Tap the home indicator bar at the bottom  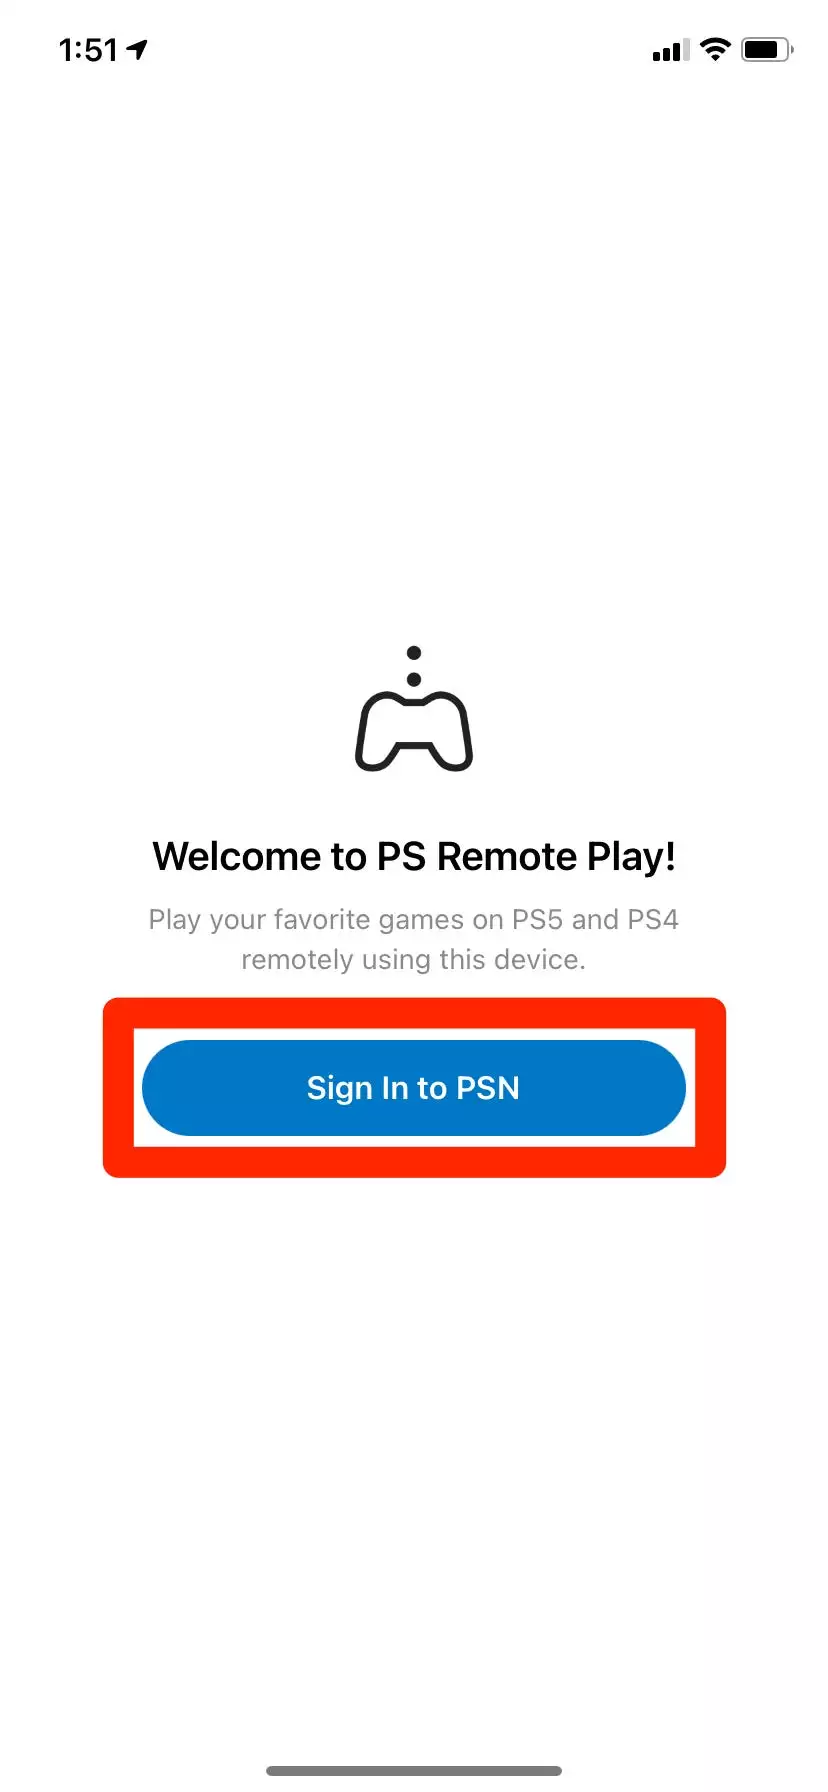click(x=414, y=1771)
